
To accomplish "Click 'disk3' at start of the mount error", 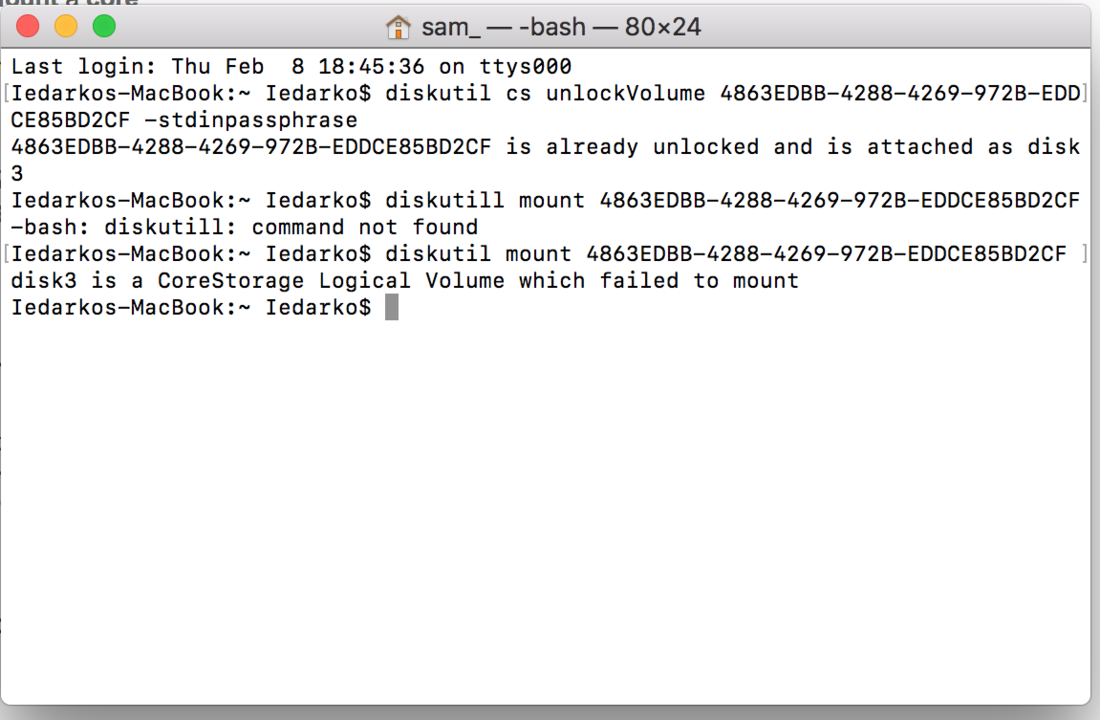I will pyautogui.click(x=43, y=281).
